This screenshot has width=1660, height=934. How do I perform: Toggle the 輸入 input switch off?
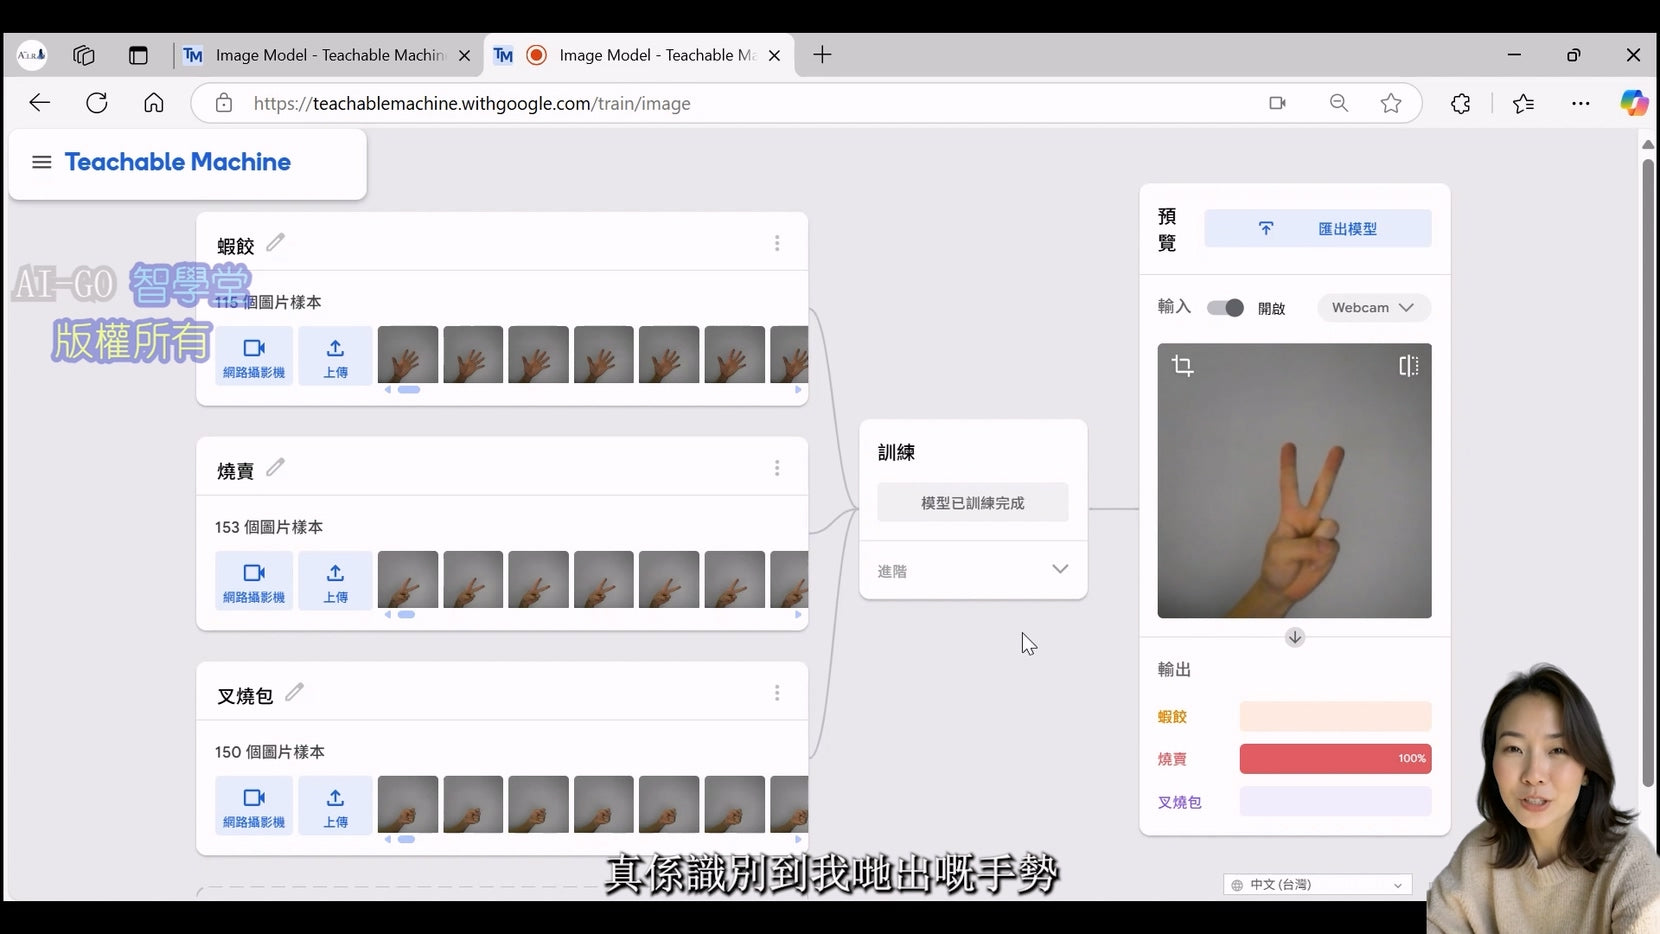pos(1225,308)
